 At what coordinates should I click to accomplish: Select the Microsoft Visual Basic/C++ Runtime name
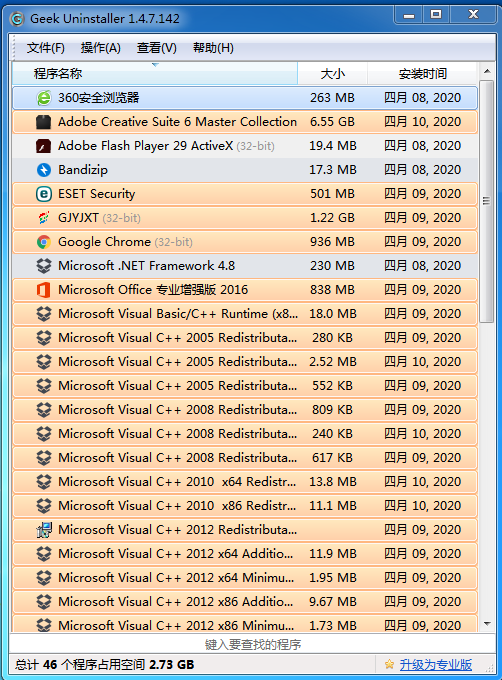point(178,314)
